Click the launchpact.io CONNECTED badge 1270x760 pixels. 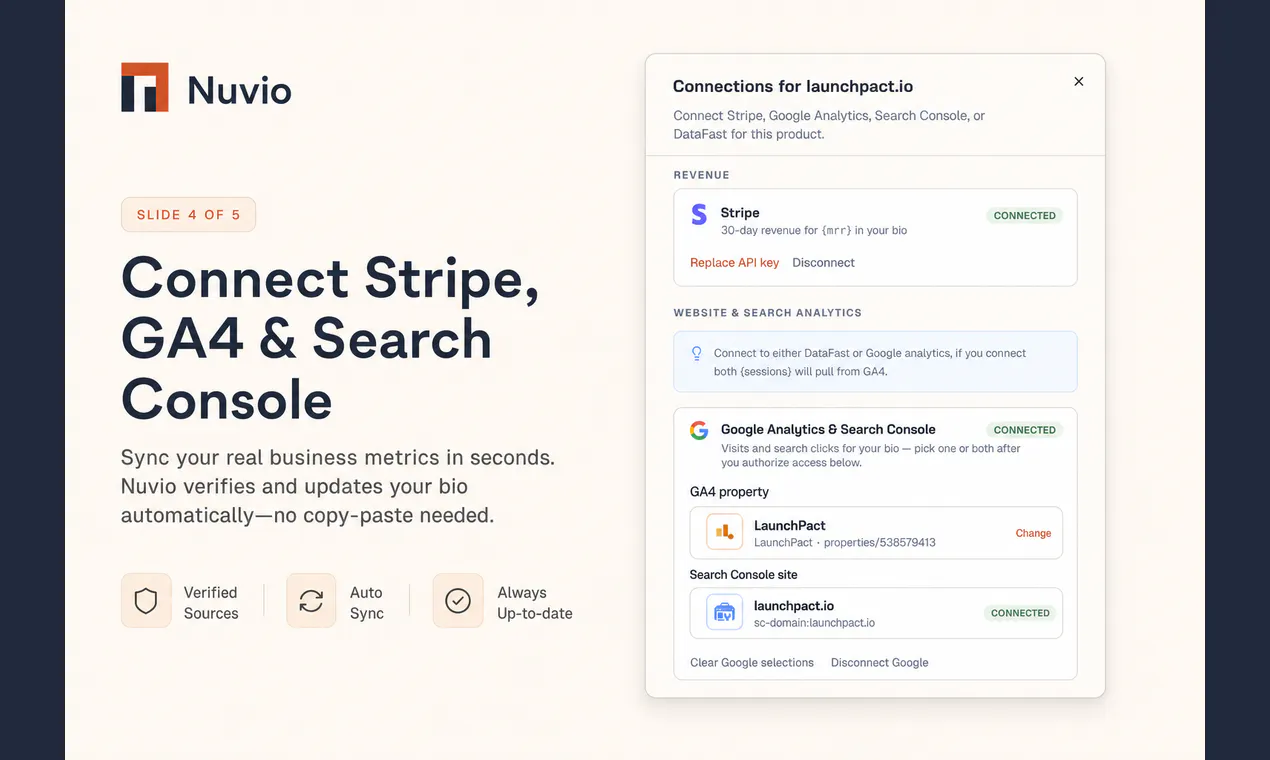pos(1020,613)
